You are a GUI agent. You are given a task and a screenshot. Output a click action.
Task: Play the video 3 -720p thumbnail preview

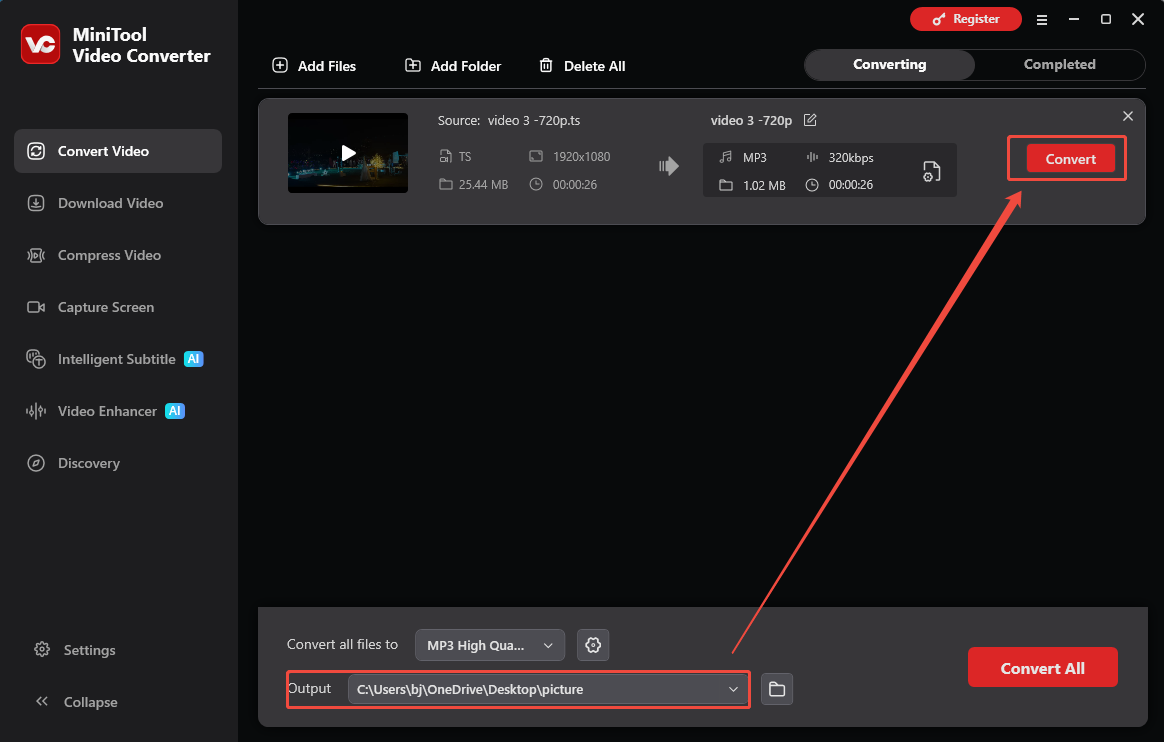[348, 153]
